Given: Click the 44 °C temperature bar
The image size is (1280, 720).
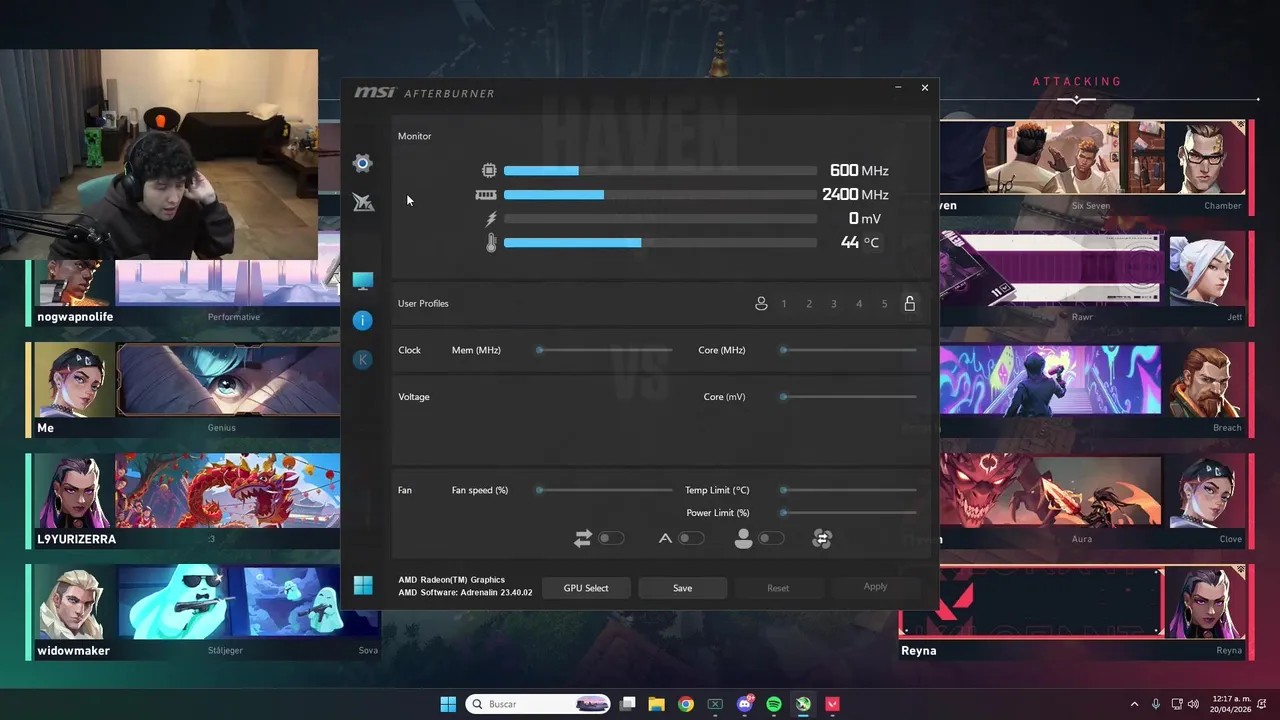Looking at the screenshot, I should point(660,243).
